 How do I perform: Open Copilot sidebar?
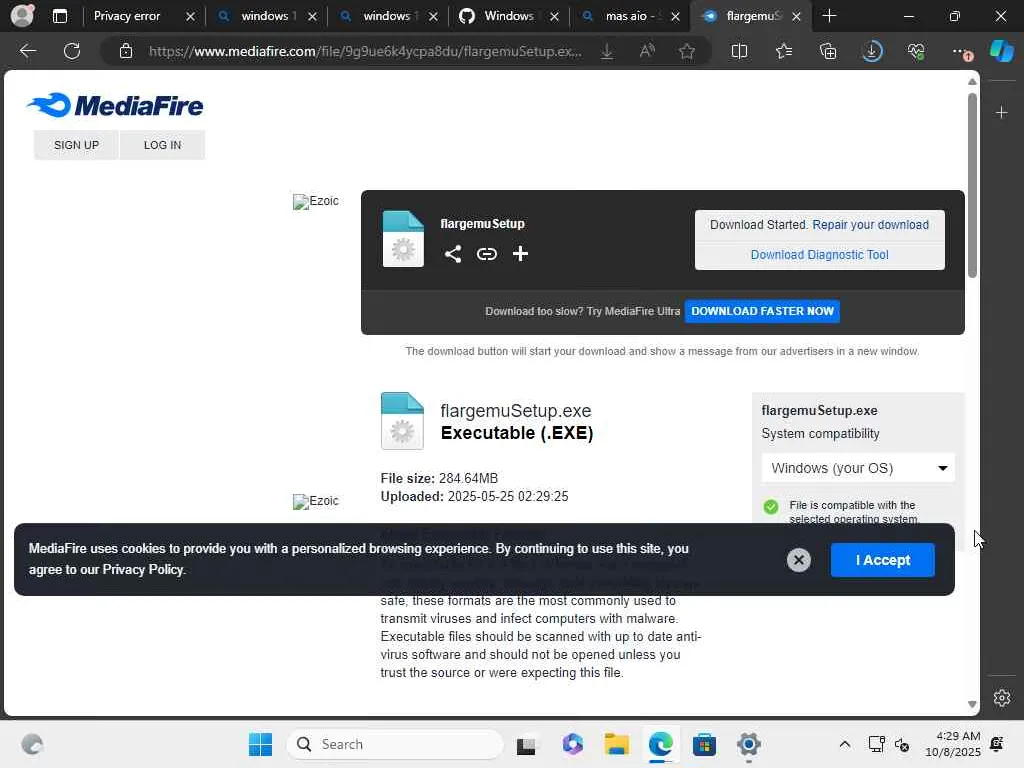[x=1001, y=51]
